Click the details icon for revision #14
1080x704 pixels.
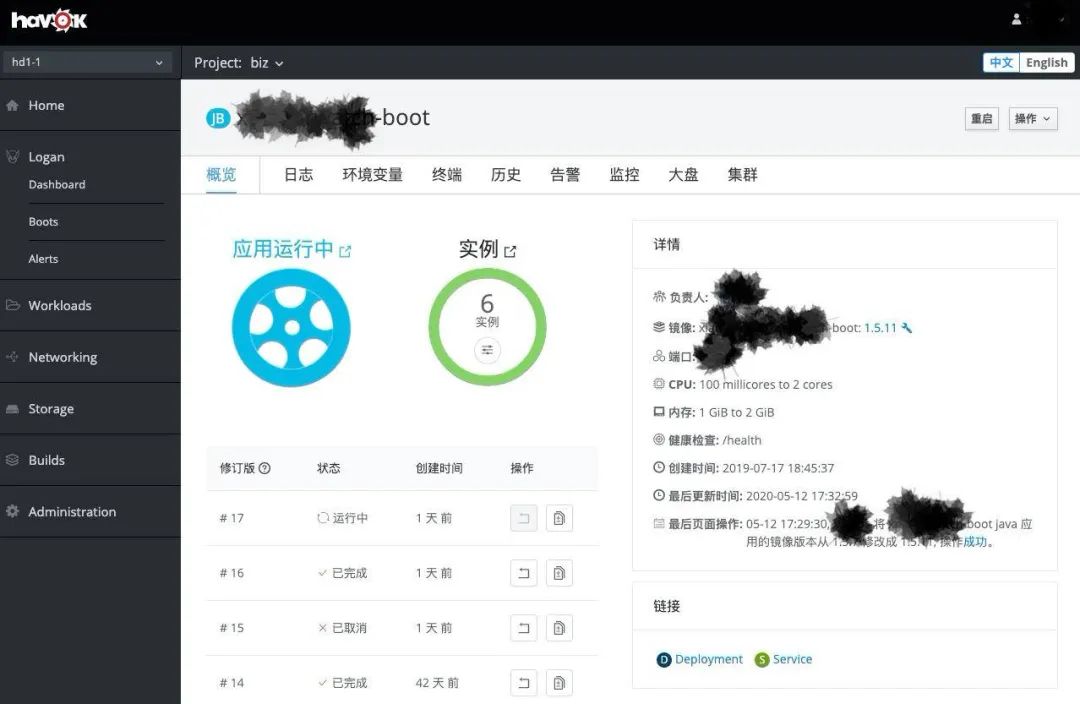pyautogui.click(x=559, y=683)
